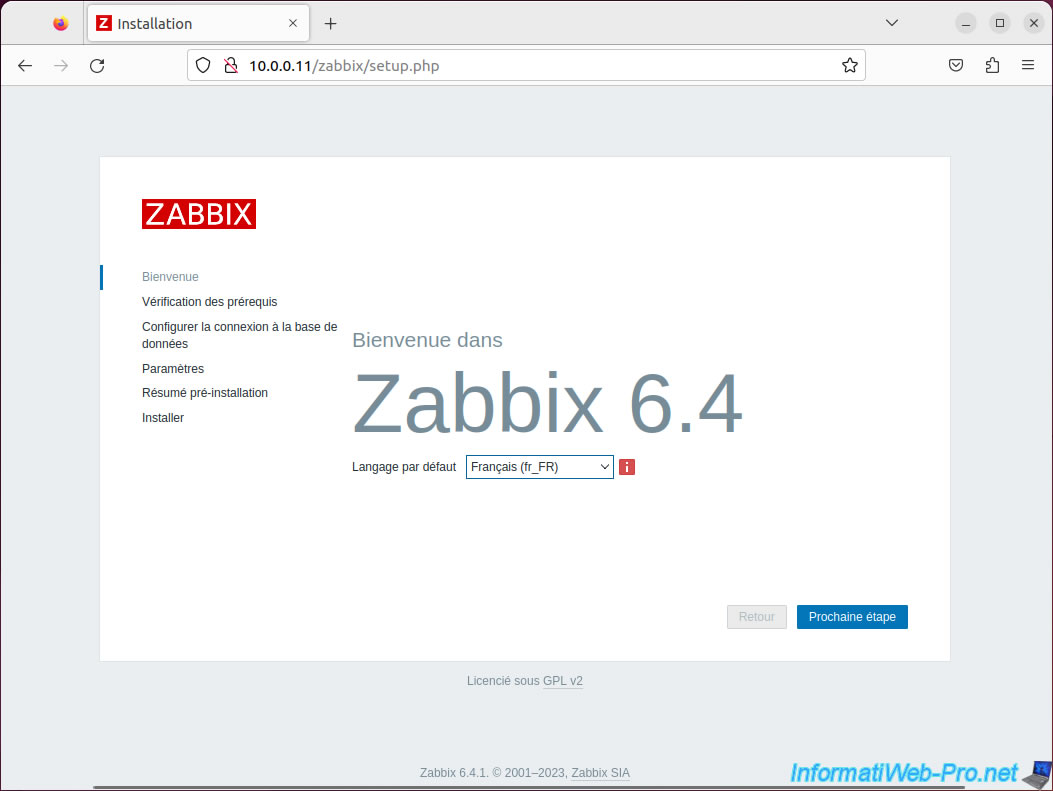Click the red language info icon
Screen dimensions: 1053x791
point(627,467)
